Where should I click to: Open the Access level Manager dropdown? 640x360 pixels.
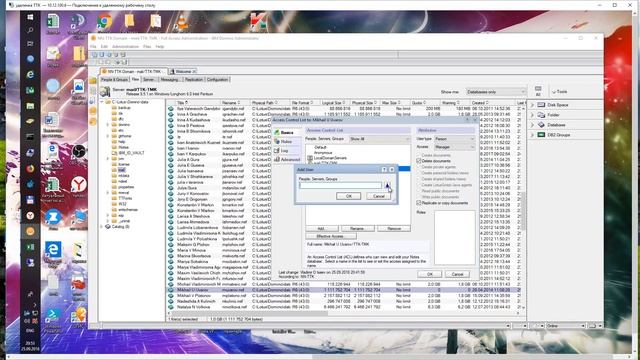[x=454, y=147]
